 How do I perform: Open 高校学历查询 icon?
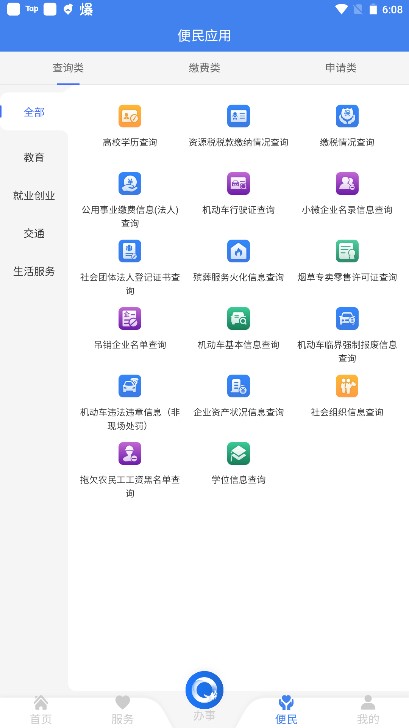130,116
